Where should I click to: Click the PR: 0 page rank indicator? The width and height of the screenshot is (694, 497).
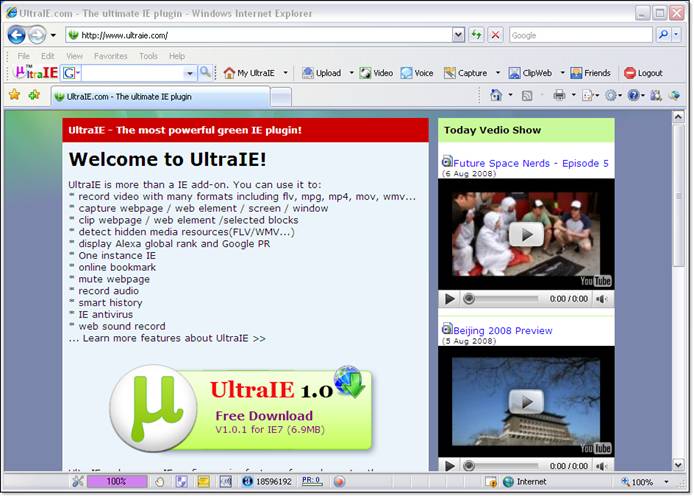click(x=312, y=481)
